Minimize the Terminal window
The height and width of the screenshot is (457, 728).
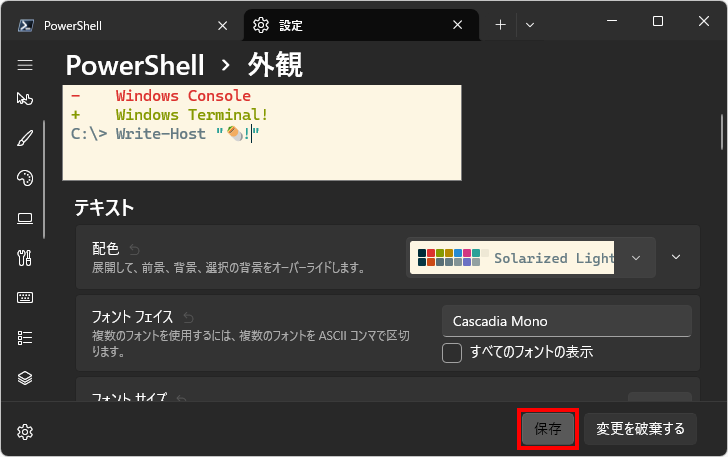[612, 21]
